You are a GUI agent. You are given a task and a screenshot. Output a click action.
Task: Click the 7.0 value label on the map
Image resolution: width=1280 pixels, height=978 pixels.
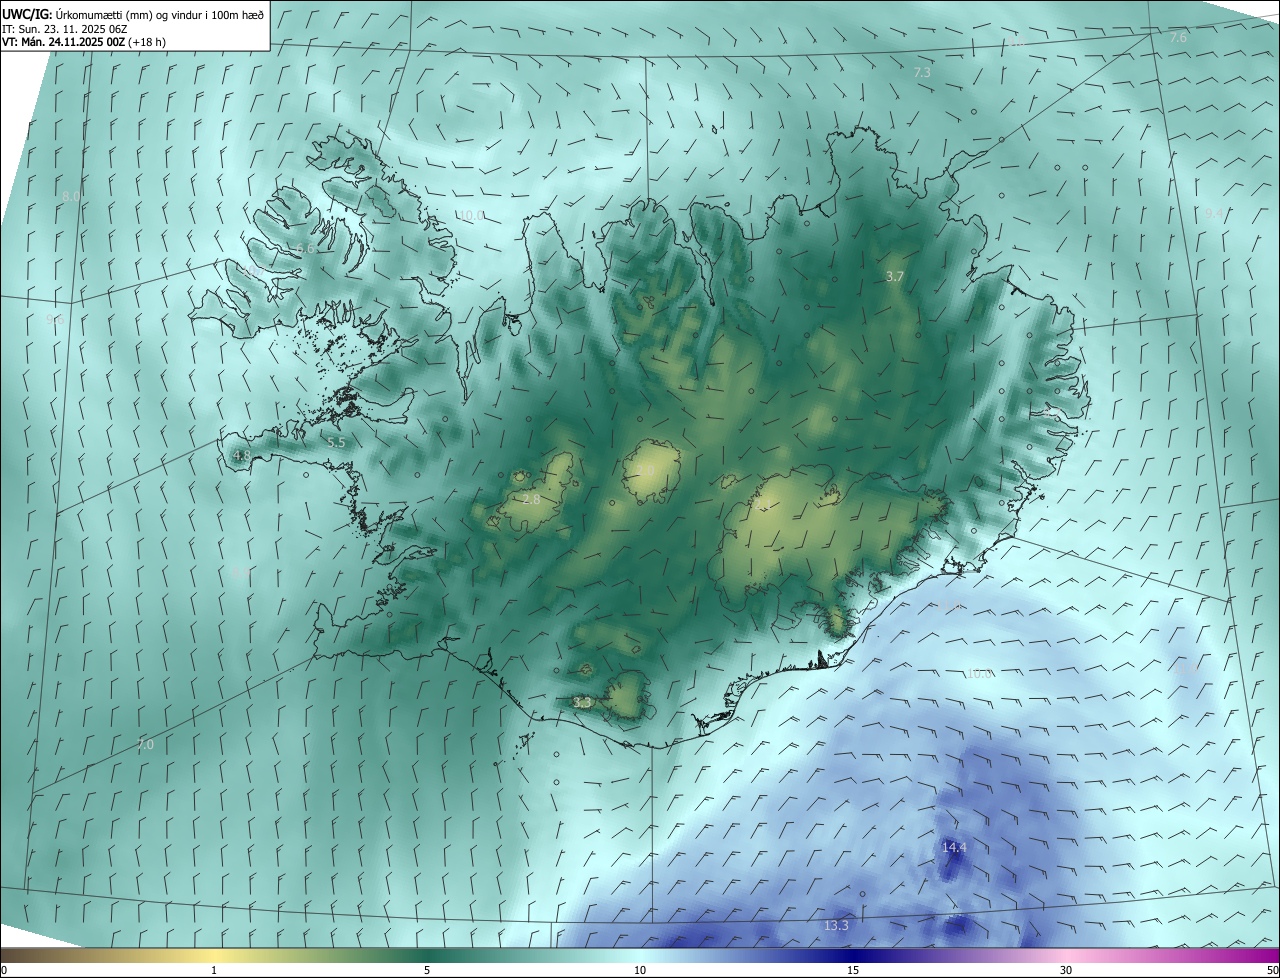pos(145,745)
